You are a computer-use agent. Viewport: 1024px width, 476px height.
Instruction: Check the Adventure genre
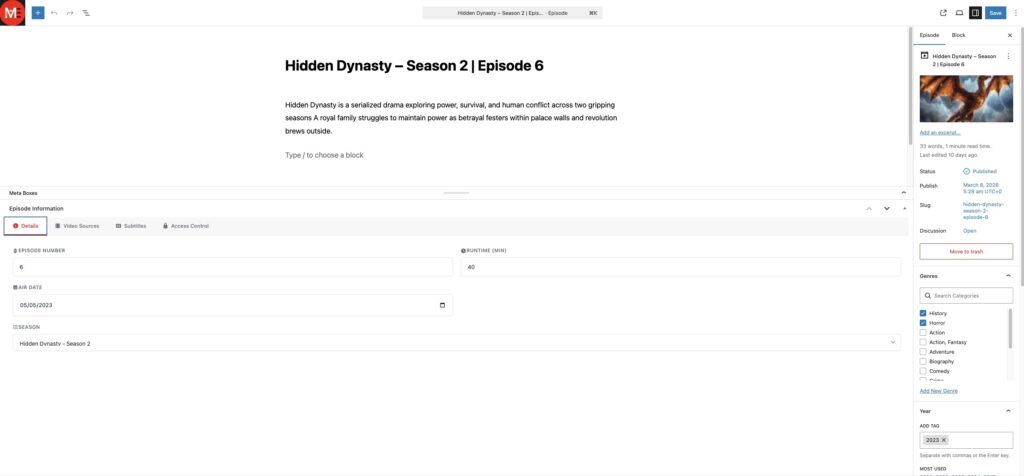(x=923, y=352)
